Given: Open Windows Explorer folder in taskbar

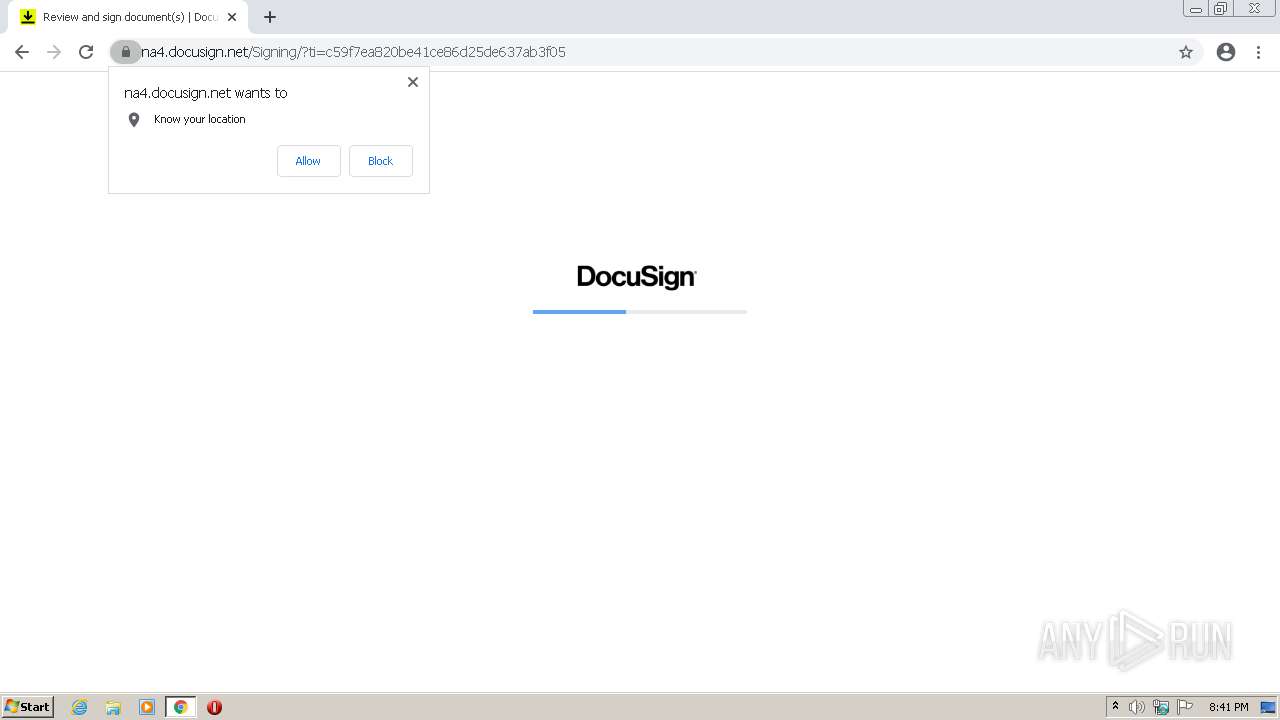Looking at the screenshot, I should [x=113, y=707].
